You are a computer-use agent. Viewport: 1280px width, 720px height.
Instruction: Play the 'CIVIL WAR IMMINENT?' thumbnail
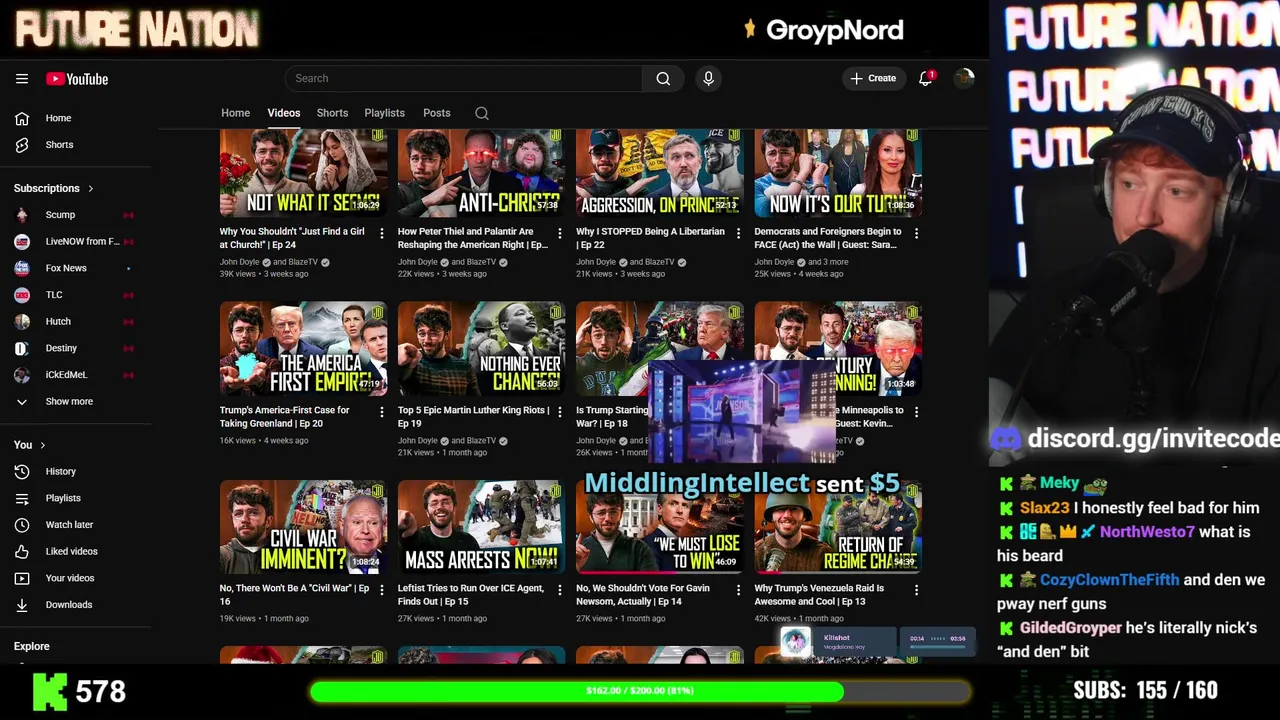tap(303, 526)
